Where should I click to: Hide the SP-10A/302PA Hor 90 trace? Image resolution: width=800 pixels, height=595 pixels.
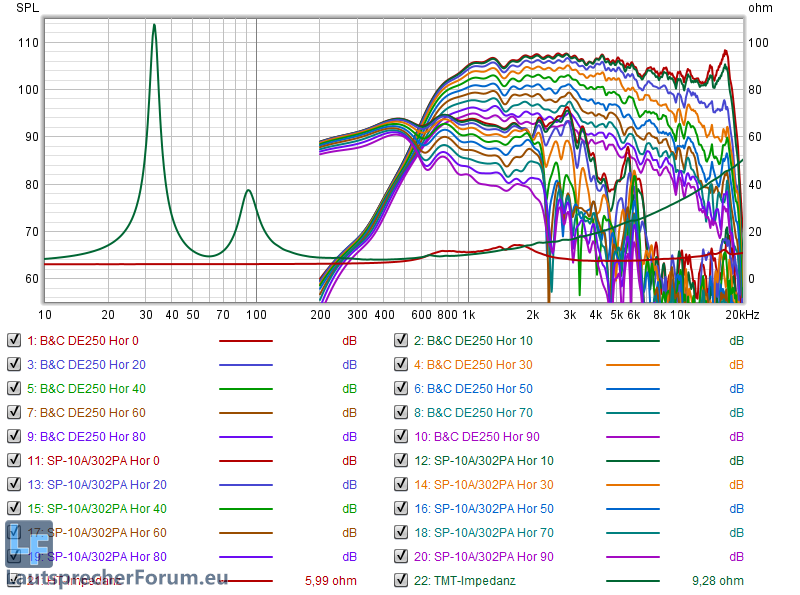(401, 557)
